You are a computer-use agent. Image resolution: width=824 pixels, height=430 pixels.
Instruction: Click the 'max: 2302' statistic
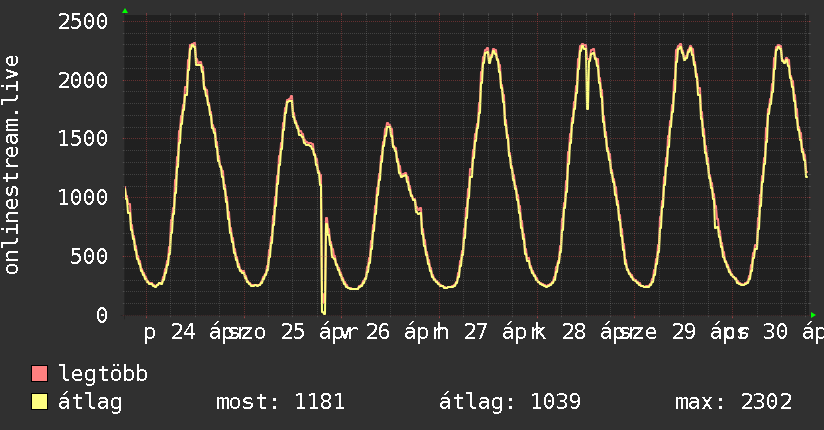pos(734,402)
